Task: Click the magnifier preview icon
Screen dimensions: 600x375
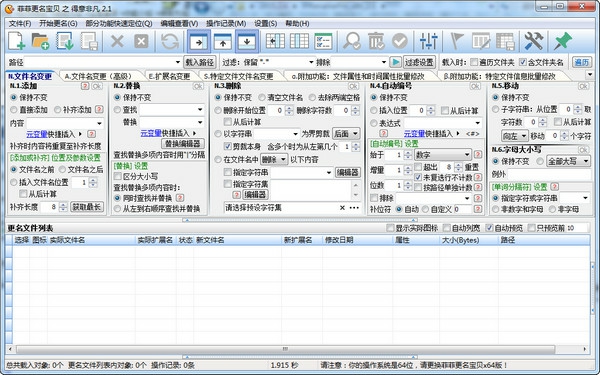Action: click(x=352, y=41)
